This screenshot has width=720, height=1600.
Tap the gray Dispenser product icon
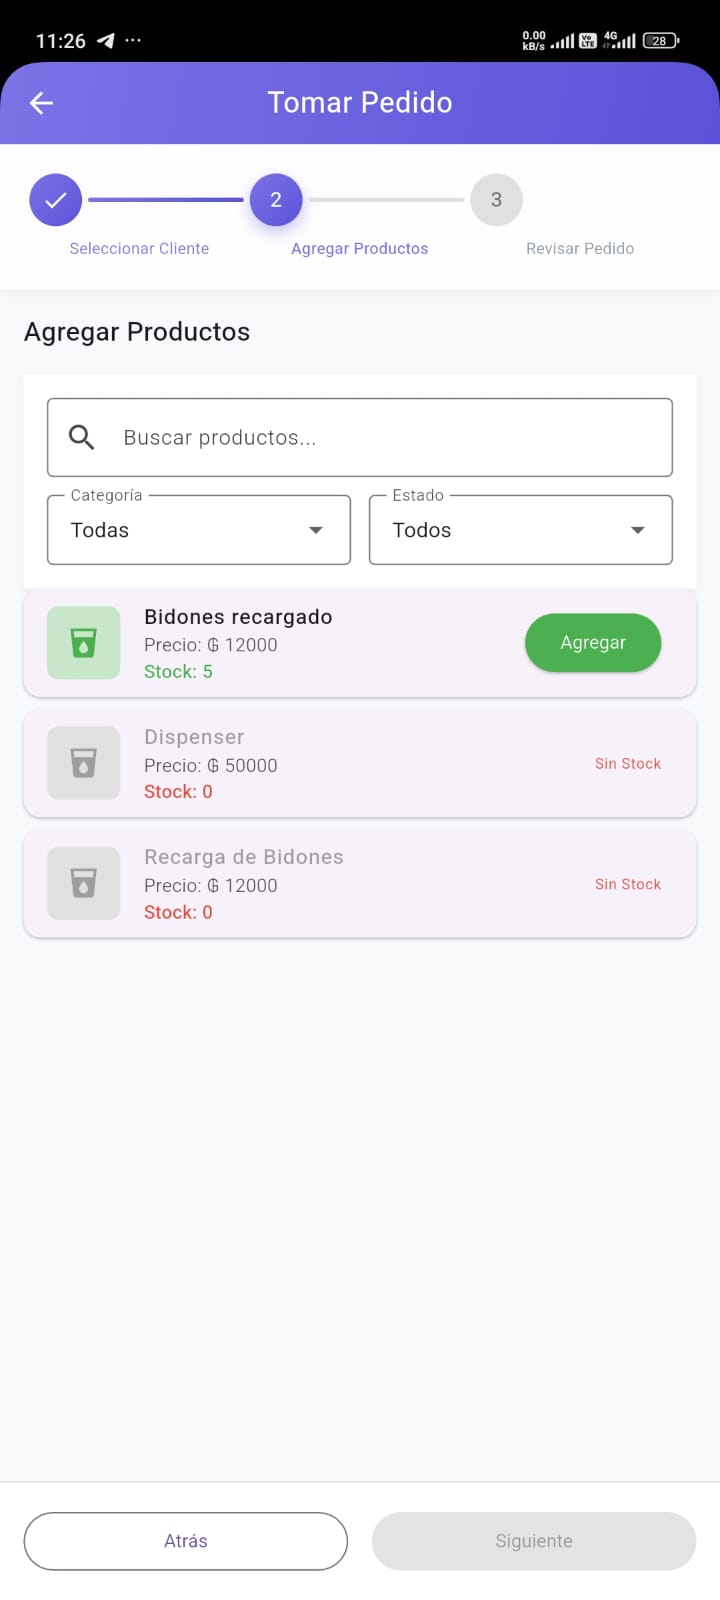(84, 763)
